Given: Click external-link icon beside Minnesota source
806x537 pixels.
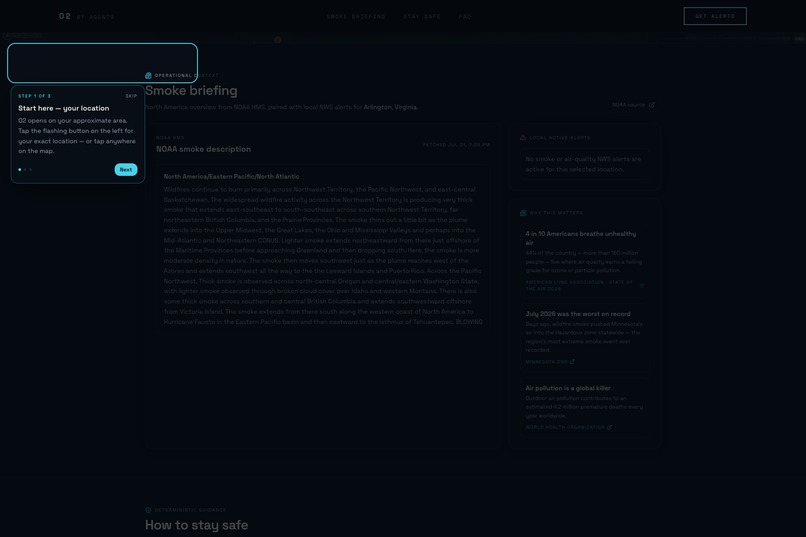Looking at the screenshot, I should [572, 362].
